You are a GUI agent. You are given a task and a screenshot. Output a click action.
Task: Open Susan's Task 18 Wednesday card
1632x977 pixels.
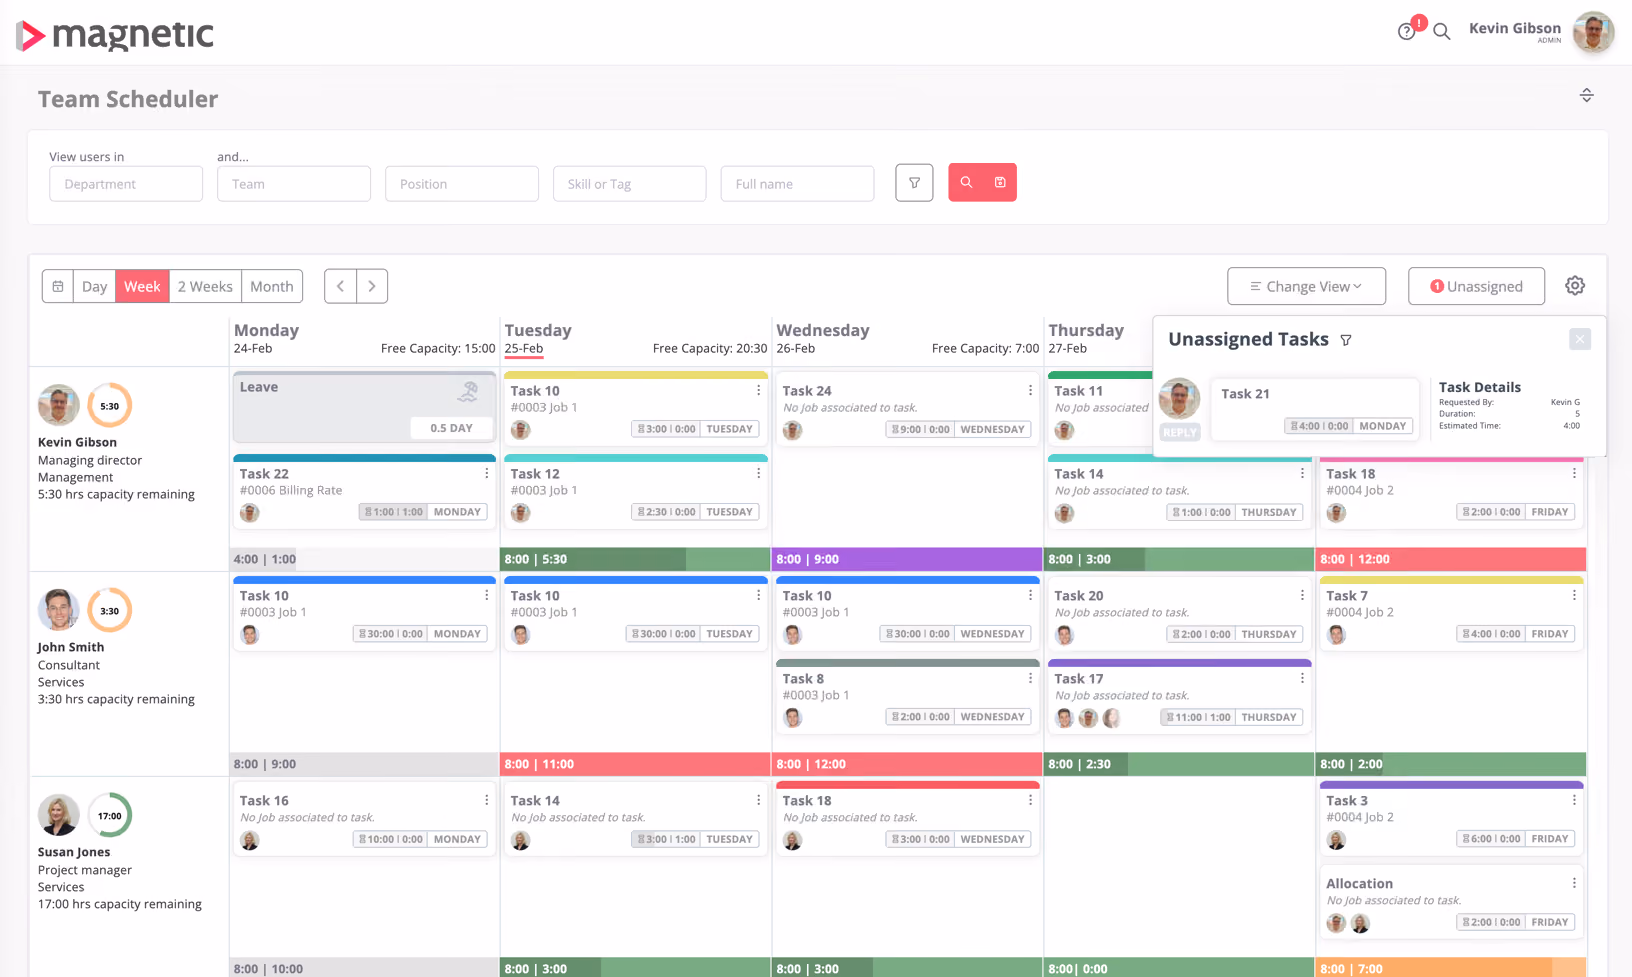tap(908, 819)
